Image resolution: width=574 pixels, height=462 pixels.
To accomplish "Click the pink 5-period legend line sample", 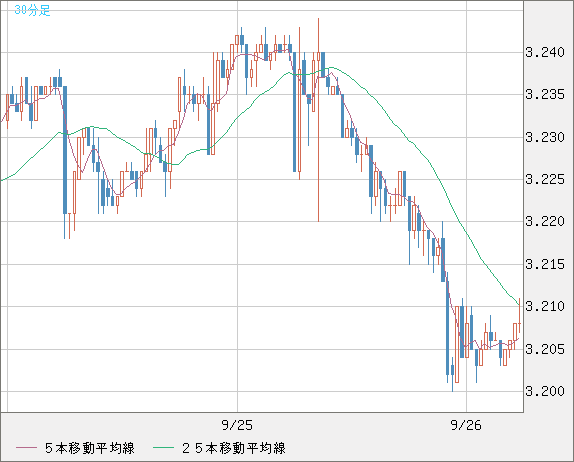I will tap(26, 448).
